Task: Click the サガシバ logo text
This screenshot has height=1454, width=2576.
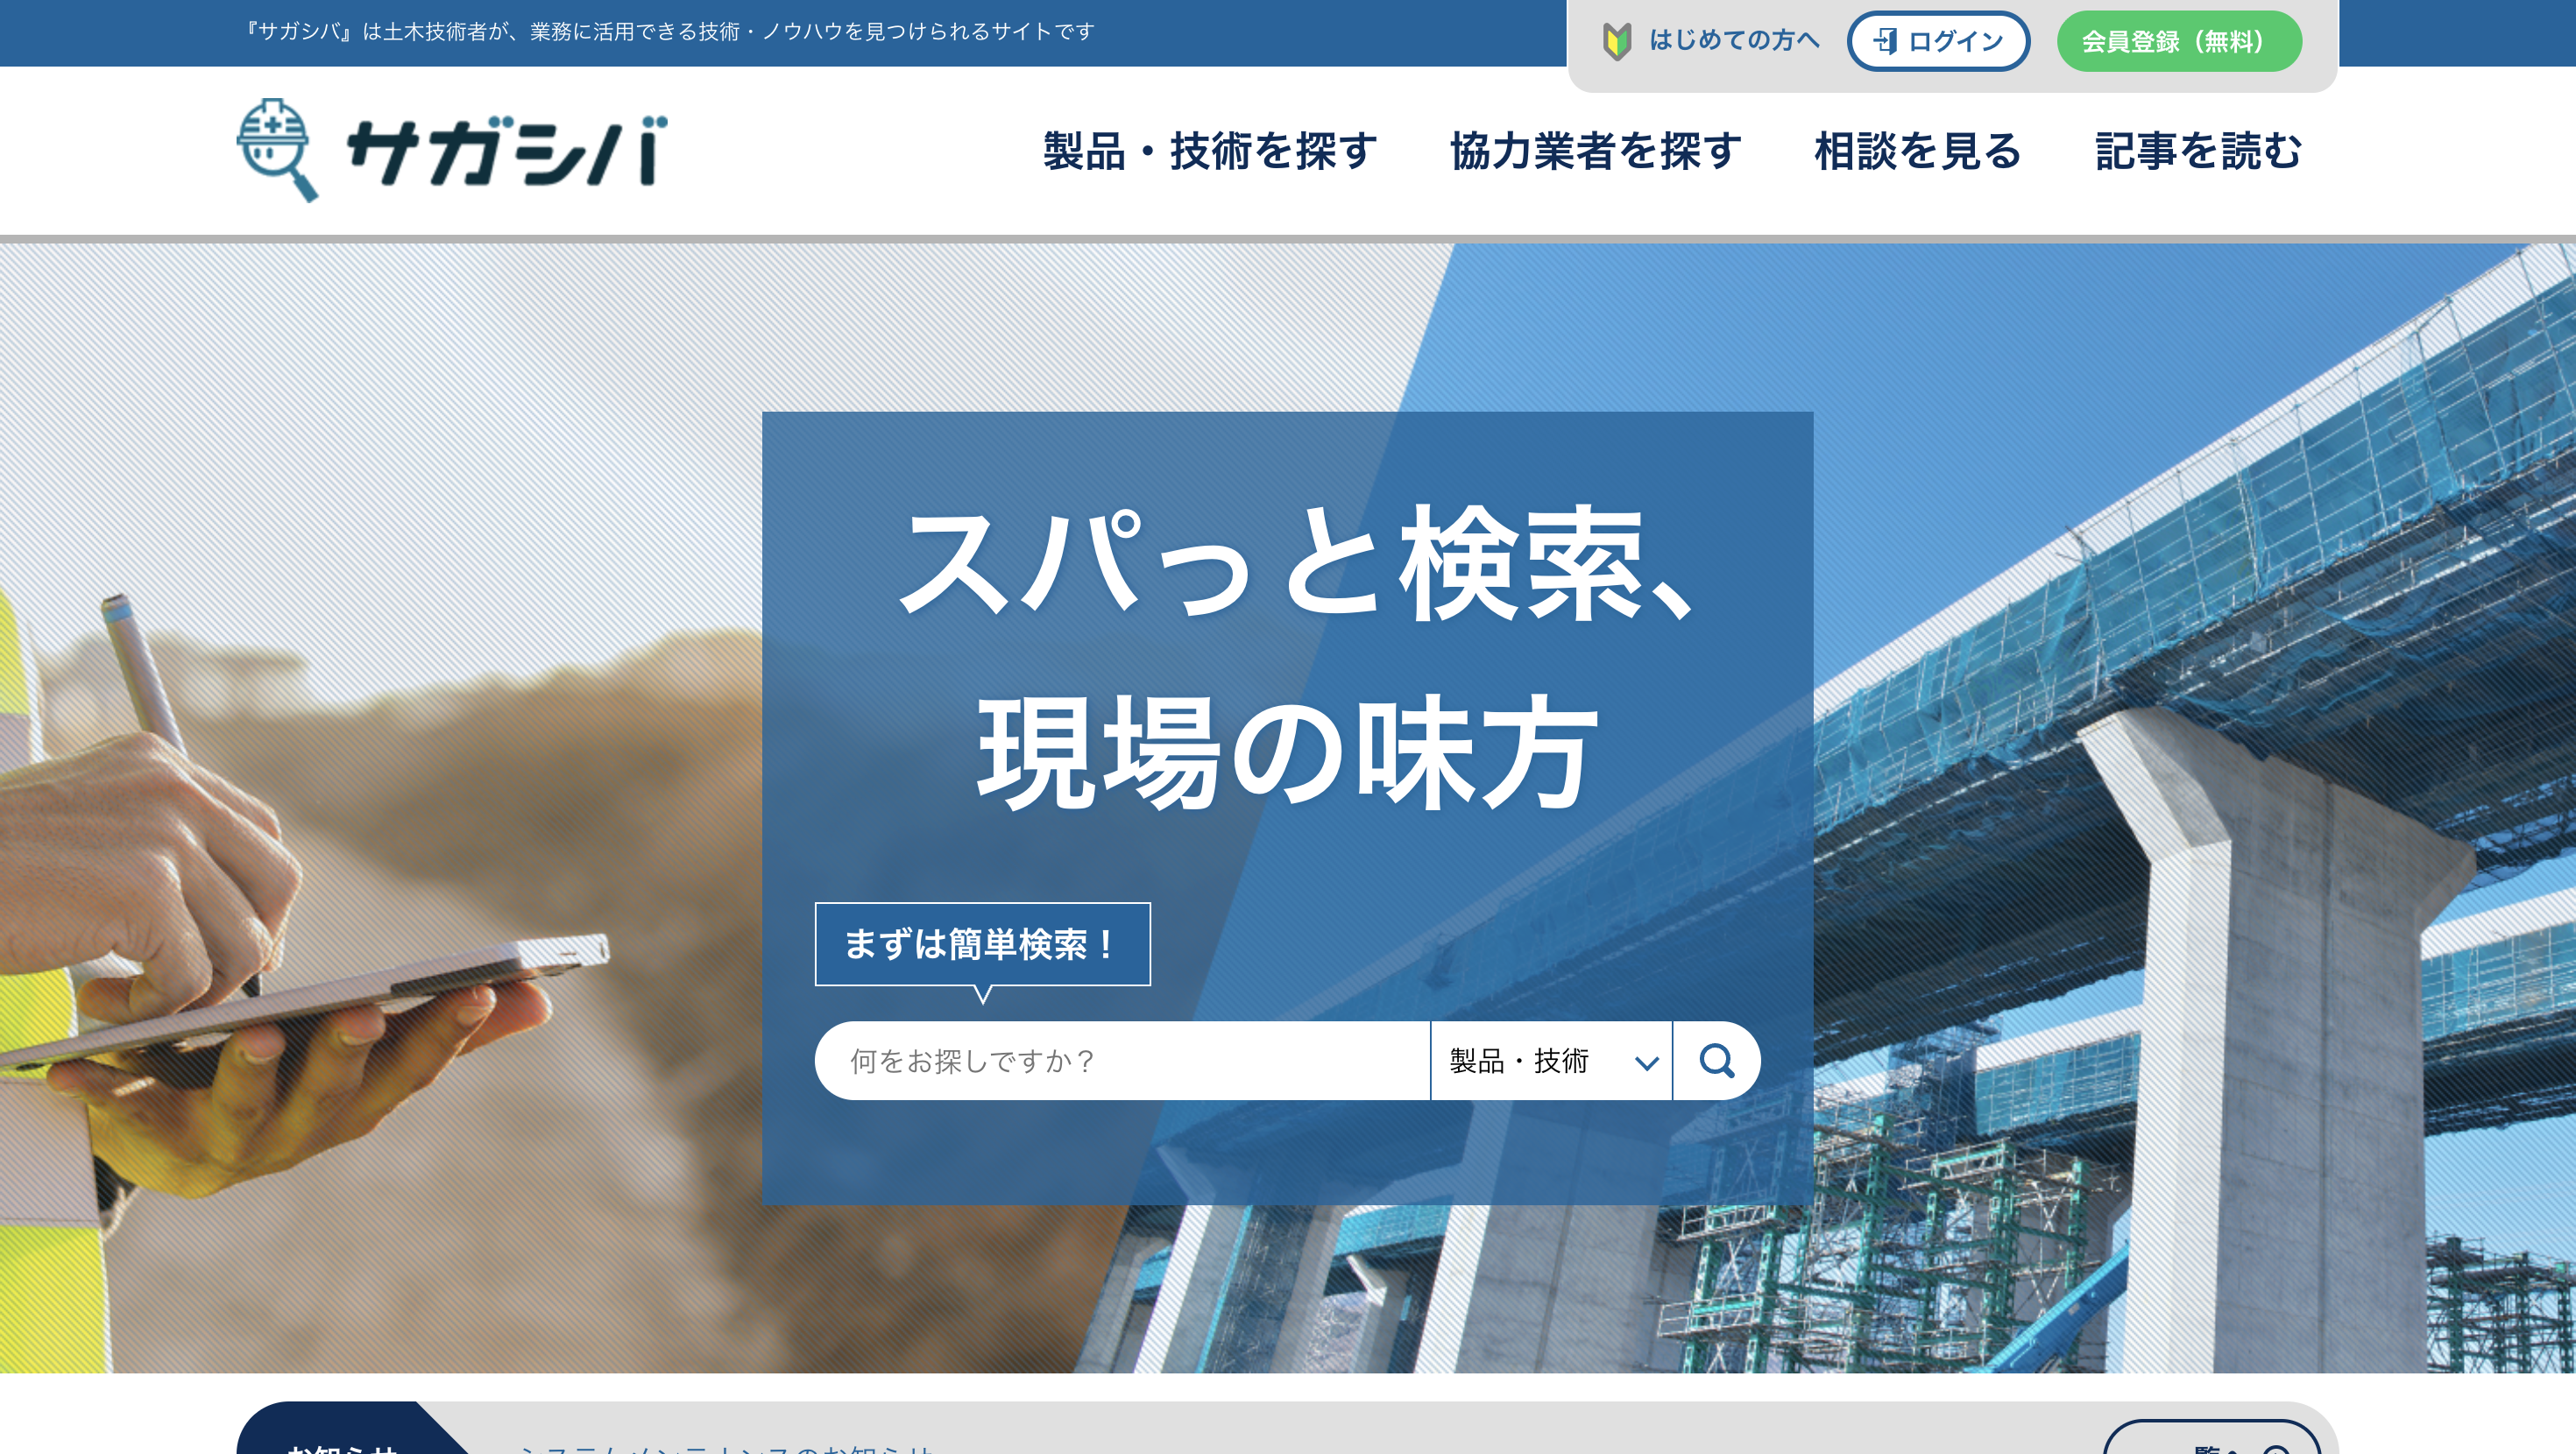Action: (x=506, y=152)
